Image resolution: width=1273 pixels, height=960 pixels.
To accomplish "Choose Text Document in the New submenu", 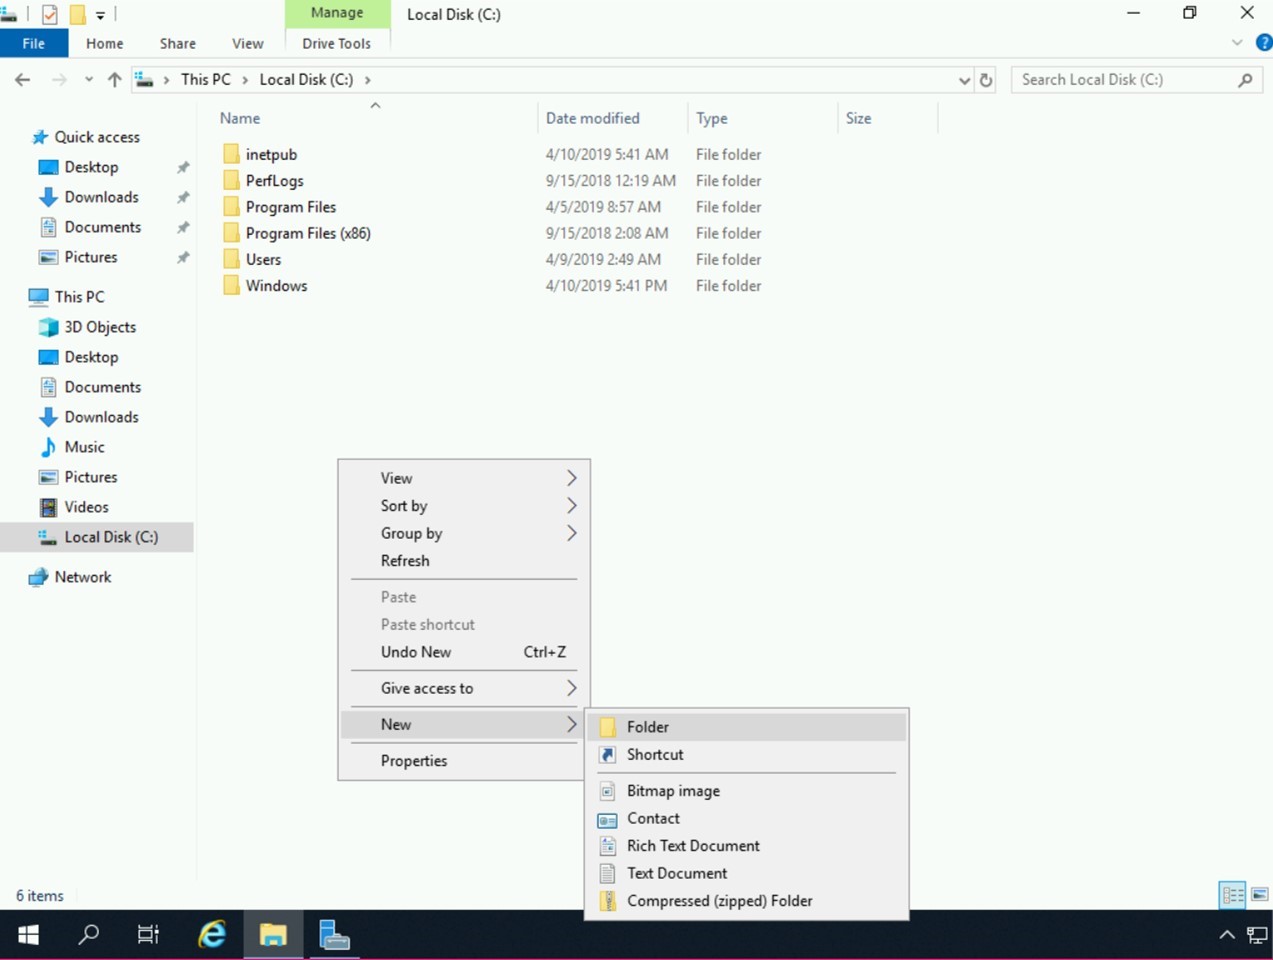I will point(676,873).
